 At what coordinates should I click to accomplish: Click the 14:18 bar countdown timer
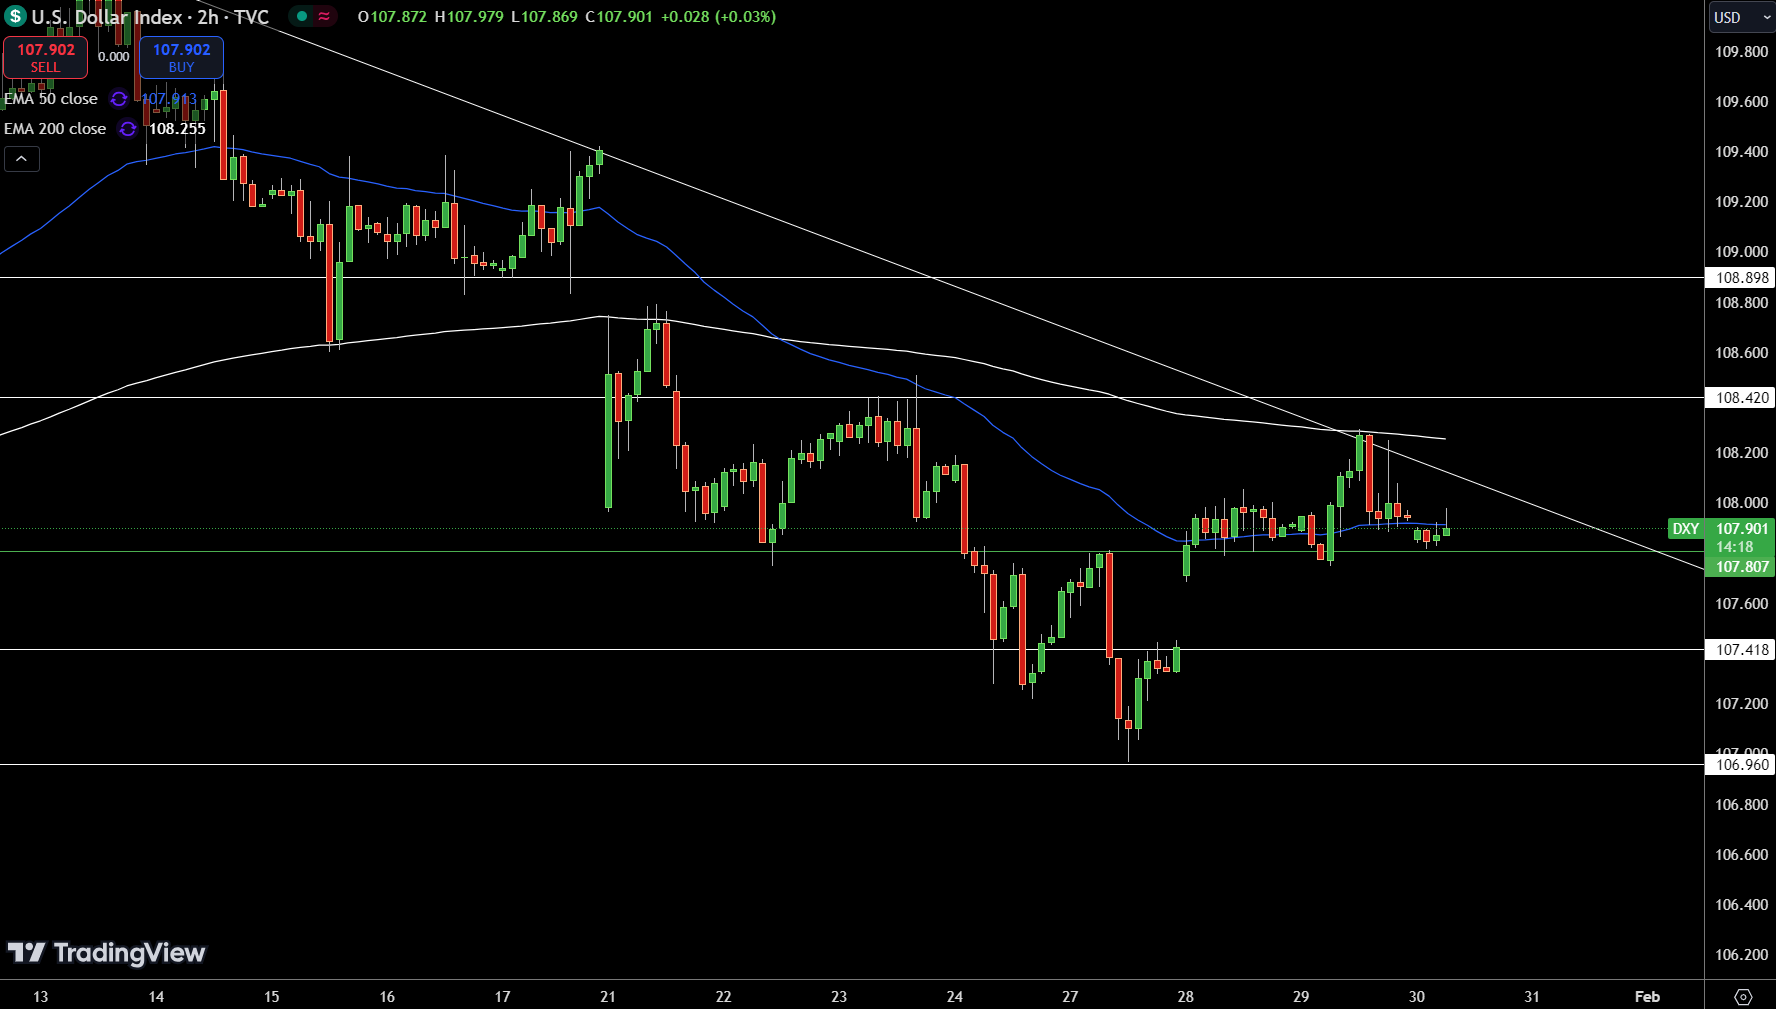1735,547
